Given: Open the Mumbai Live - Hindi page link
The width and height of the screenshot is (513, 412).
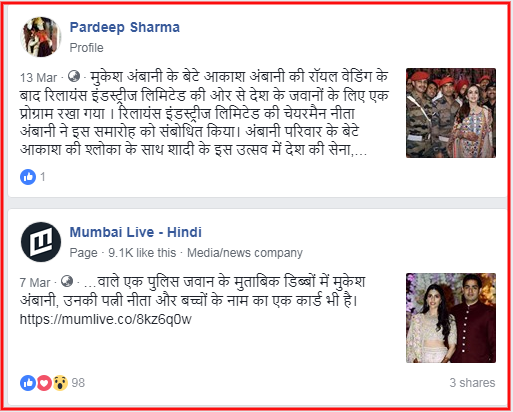Looking at the screenshot, I should [136, 232].
